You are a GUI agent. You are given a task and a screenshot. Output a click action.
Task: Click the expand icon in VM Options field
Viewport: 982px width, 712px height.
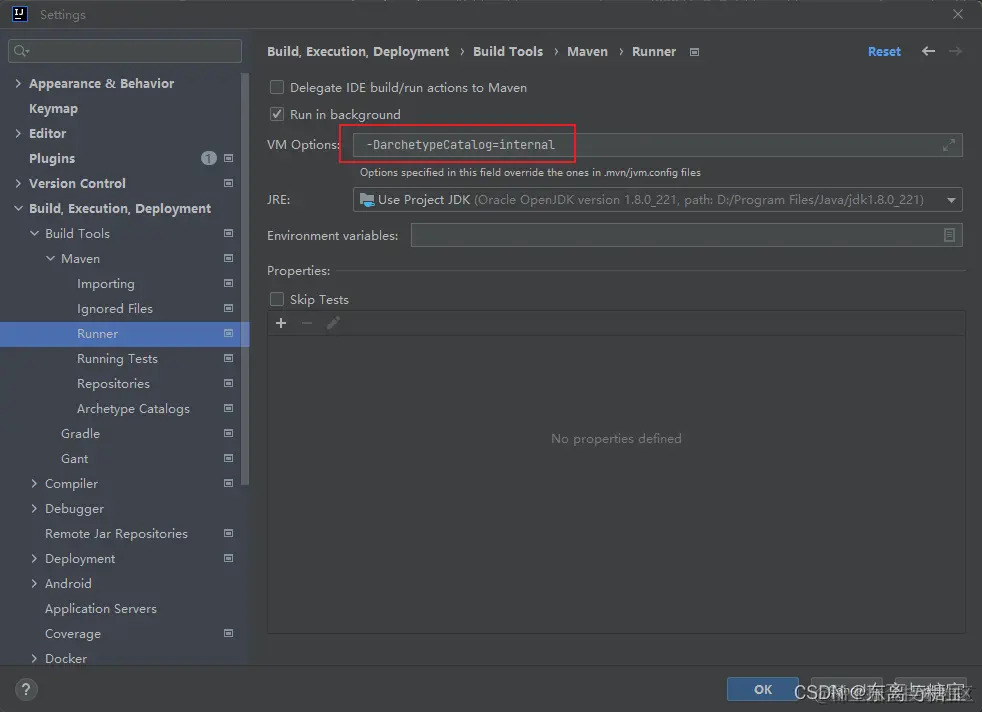pos(949,145)
